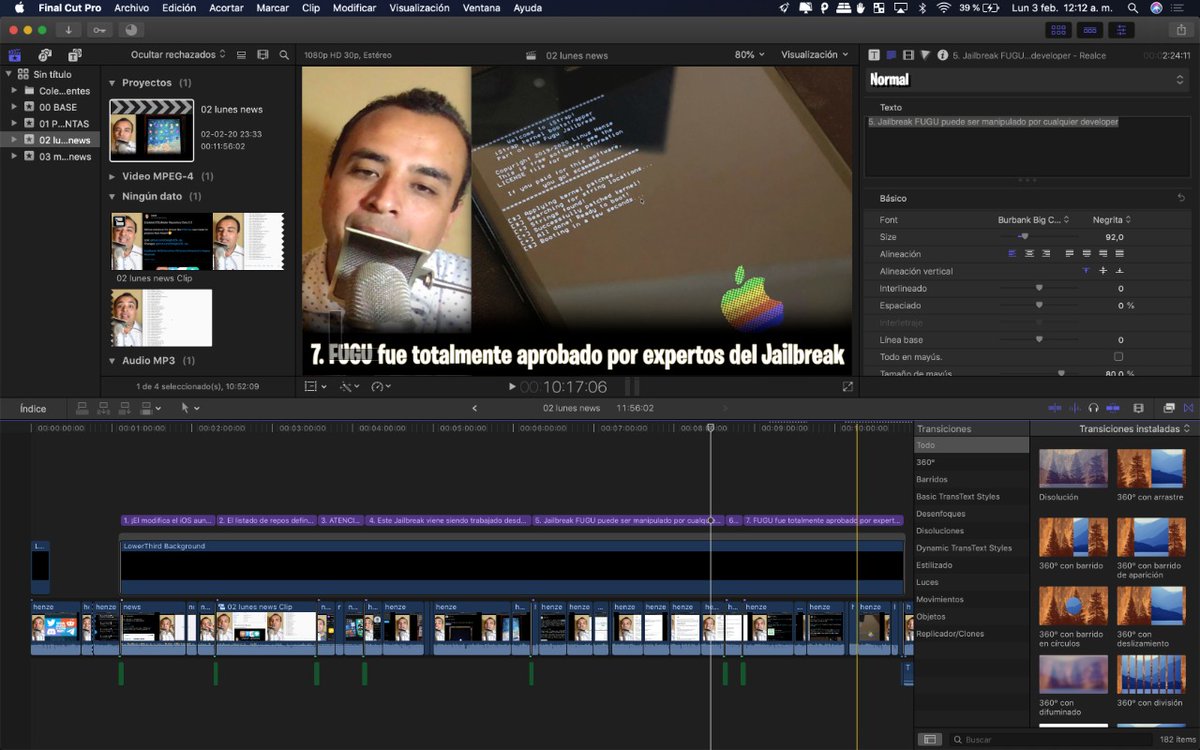Select the Disolución transition thumbnail
This screenshot has width=1200, height=750.
[x=1073, y=468]
